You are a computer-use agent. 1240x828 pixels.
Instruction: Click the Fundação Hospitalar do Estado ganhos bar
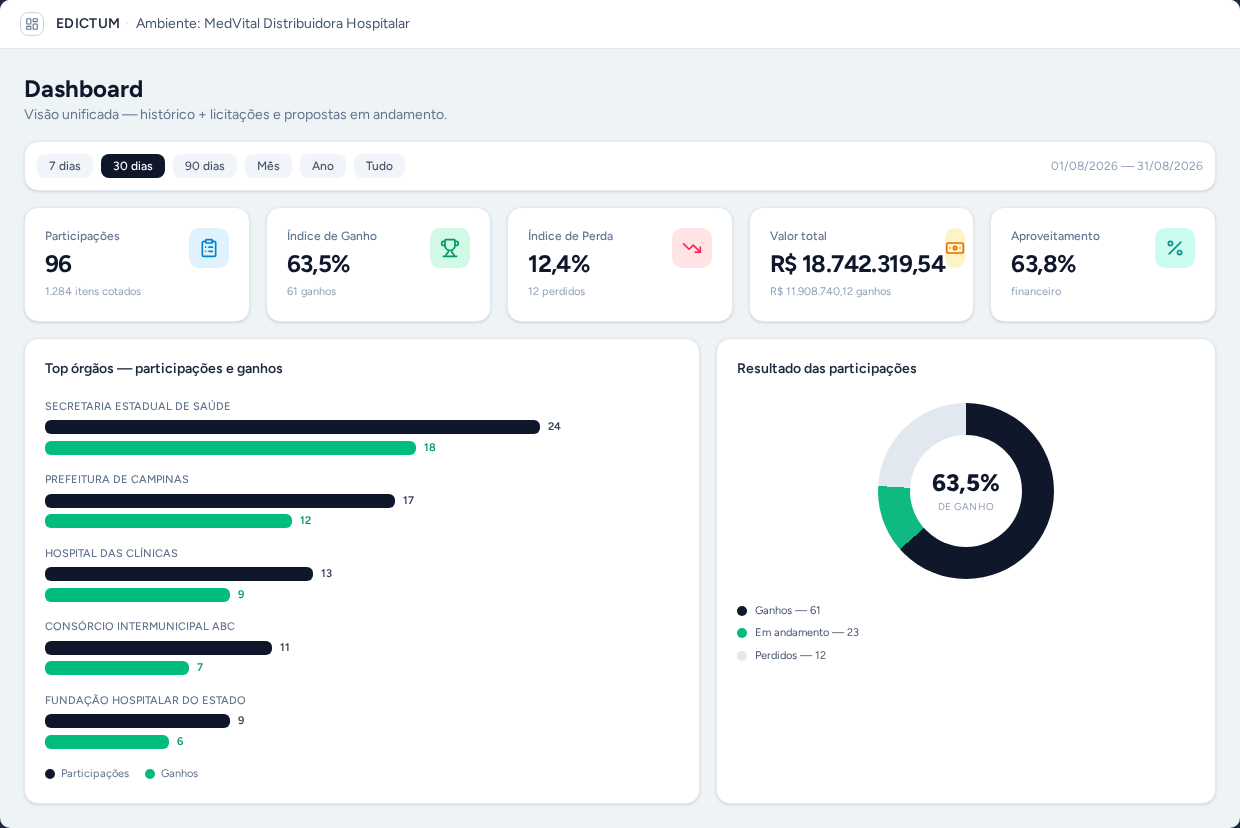(107, 742)
